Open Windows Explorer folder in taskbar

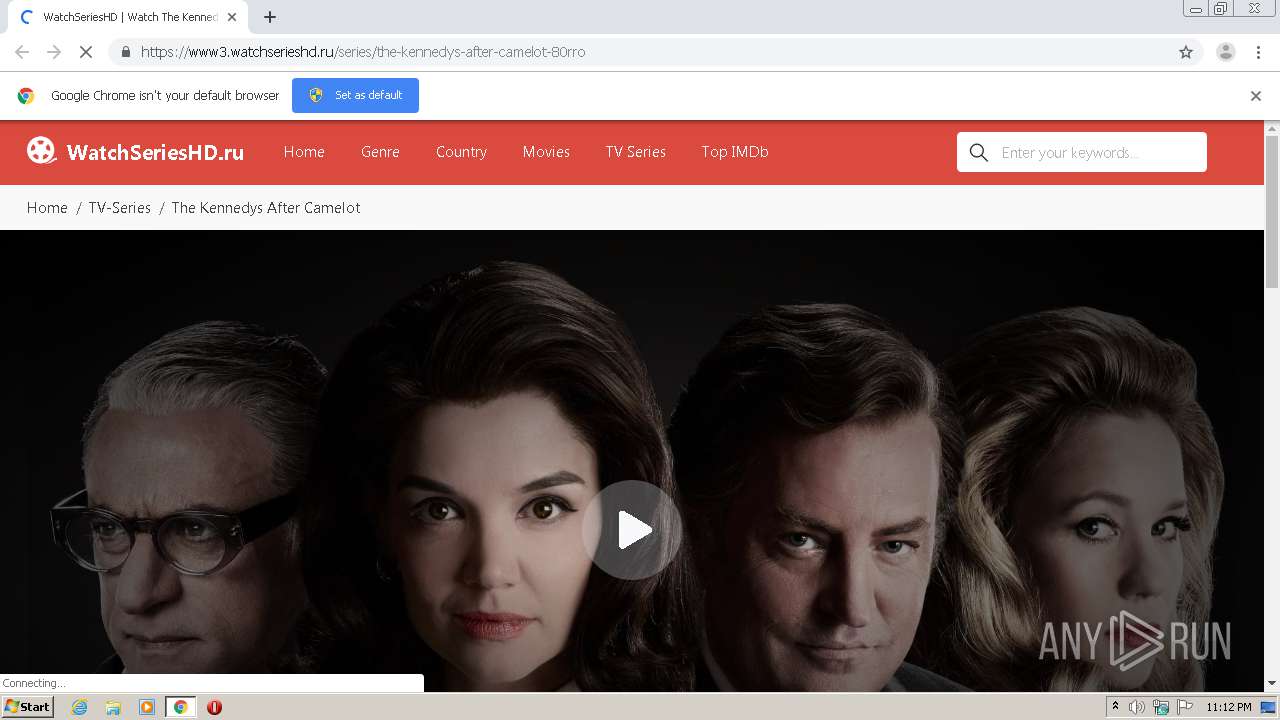tap(113, 707)
